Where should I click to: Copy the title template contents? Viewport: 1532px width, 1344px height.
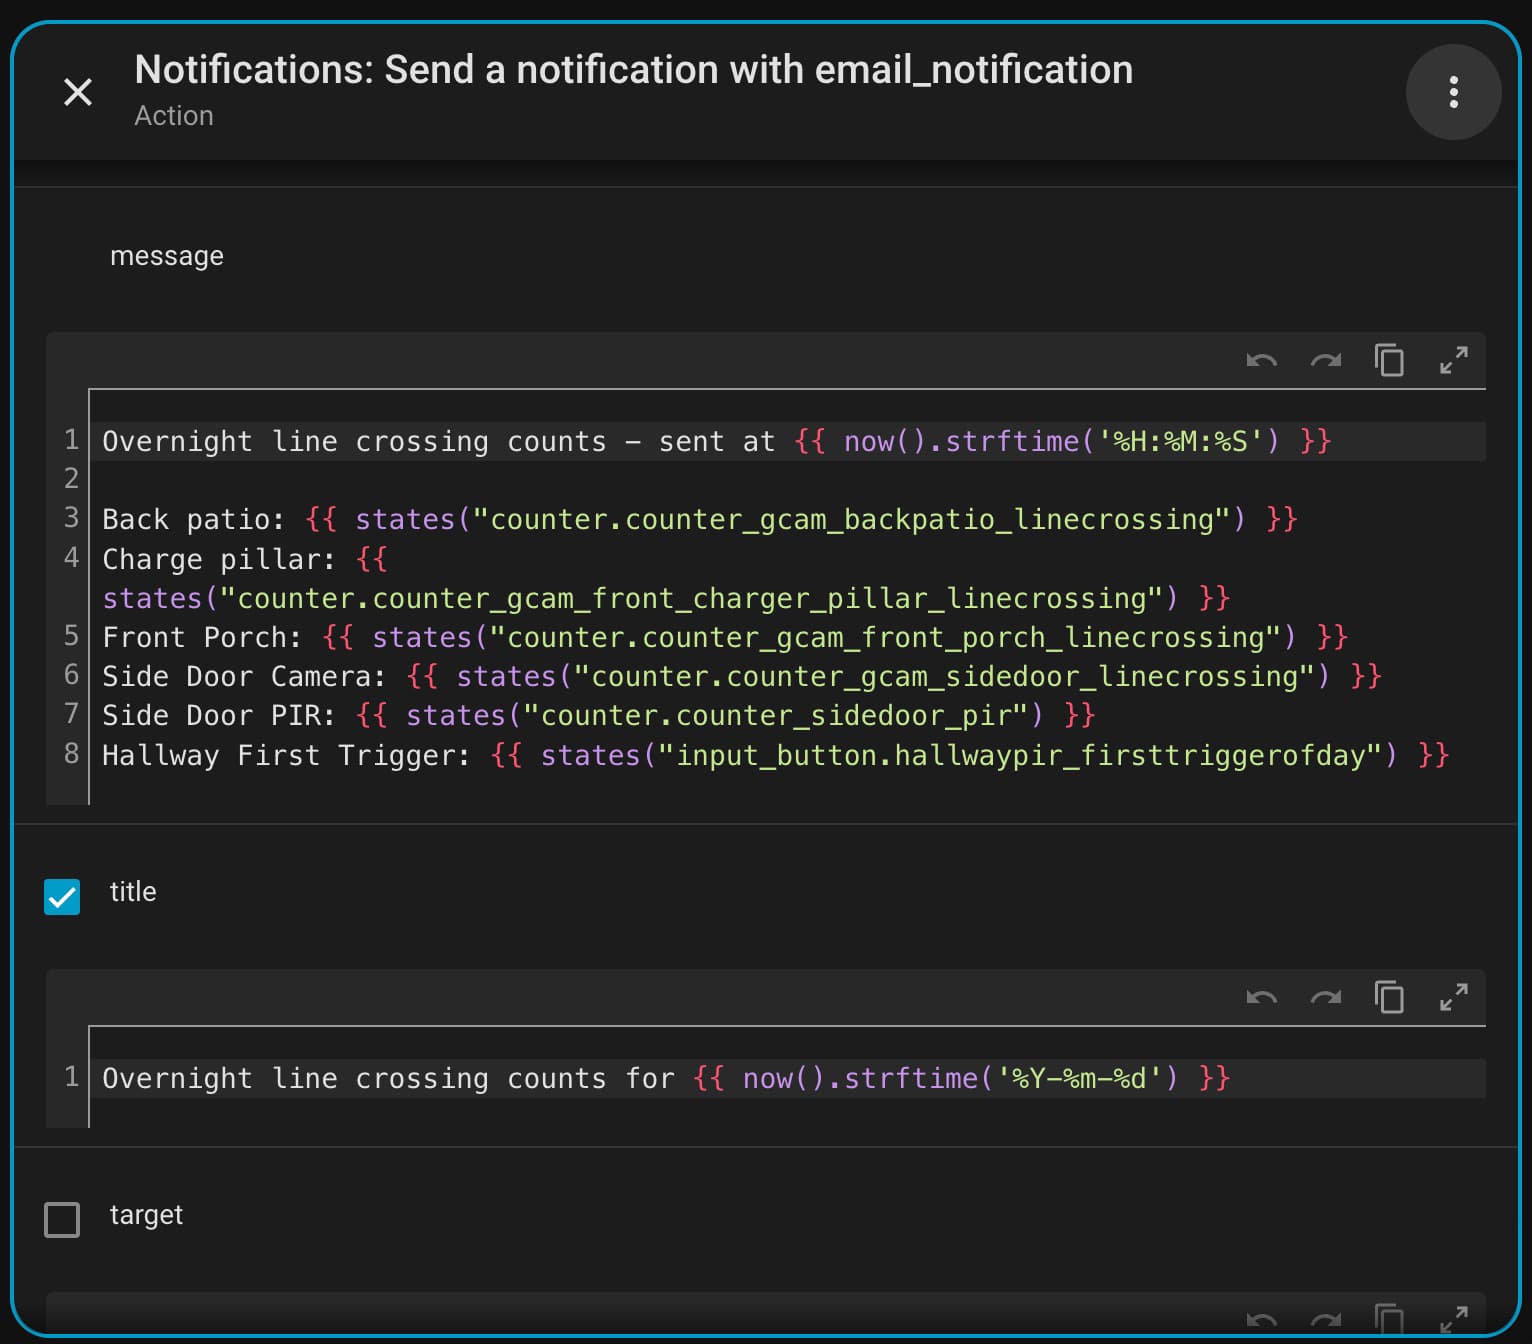(1389, 997)
